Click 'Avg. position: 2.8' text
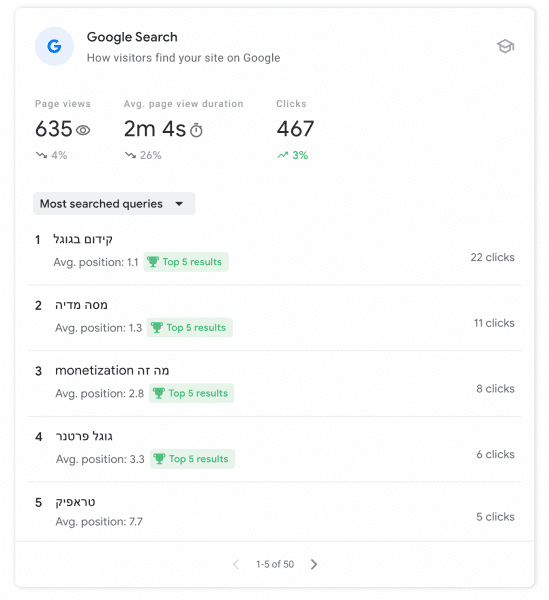Screen dimensions: 549x600 click(x=99, y=393)
